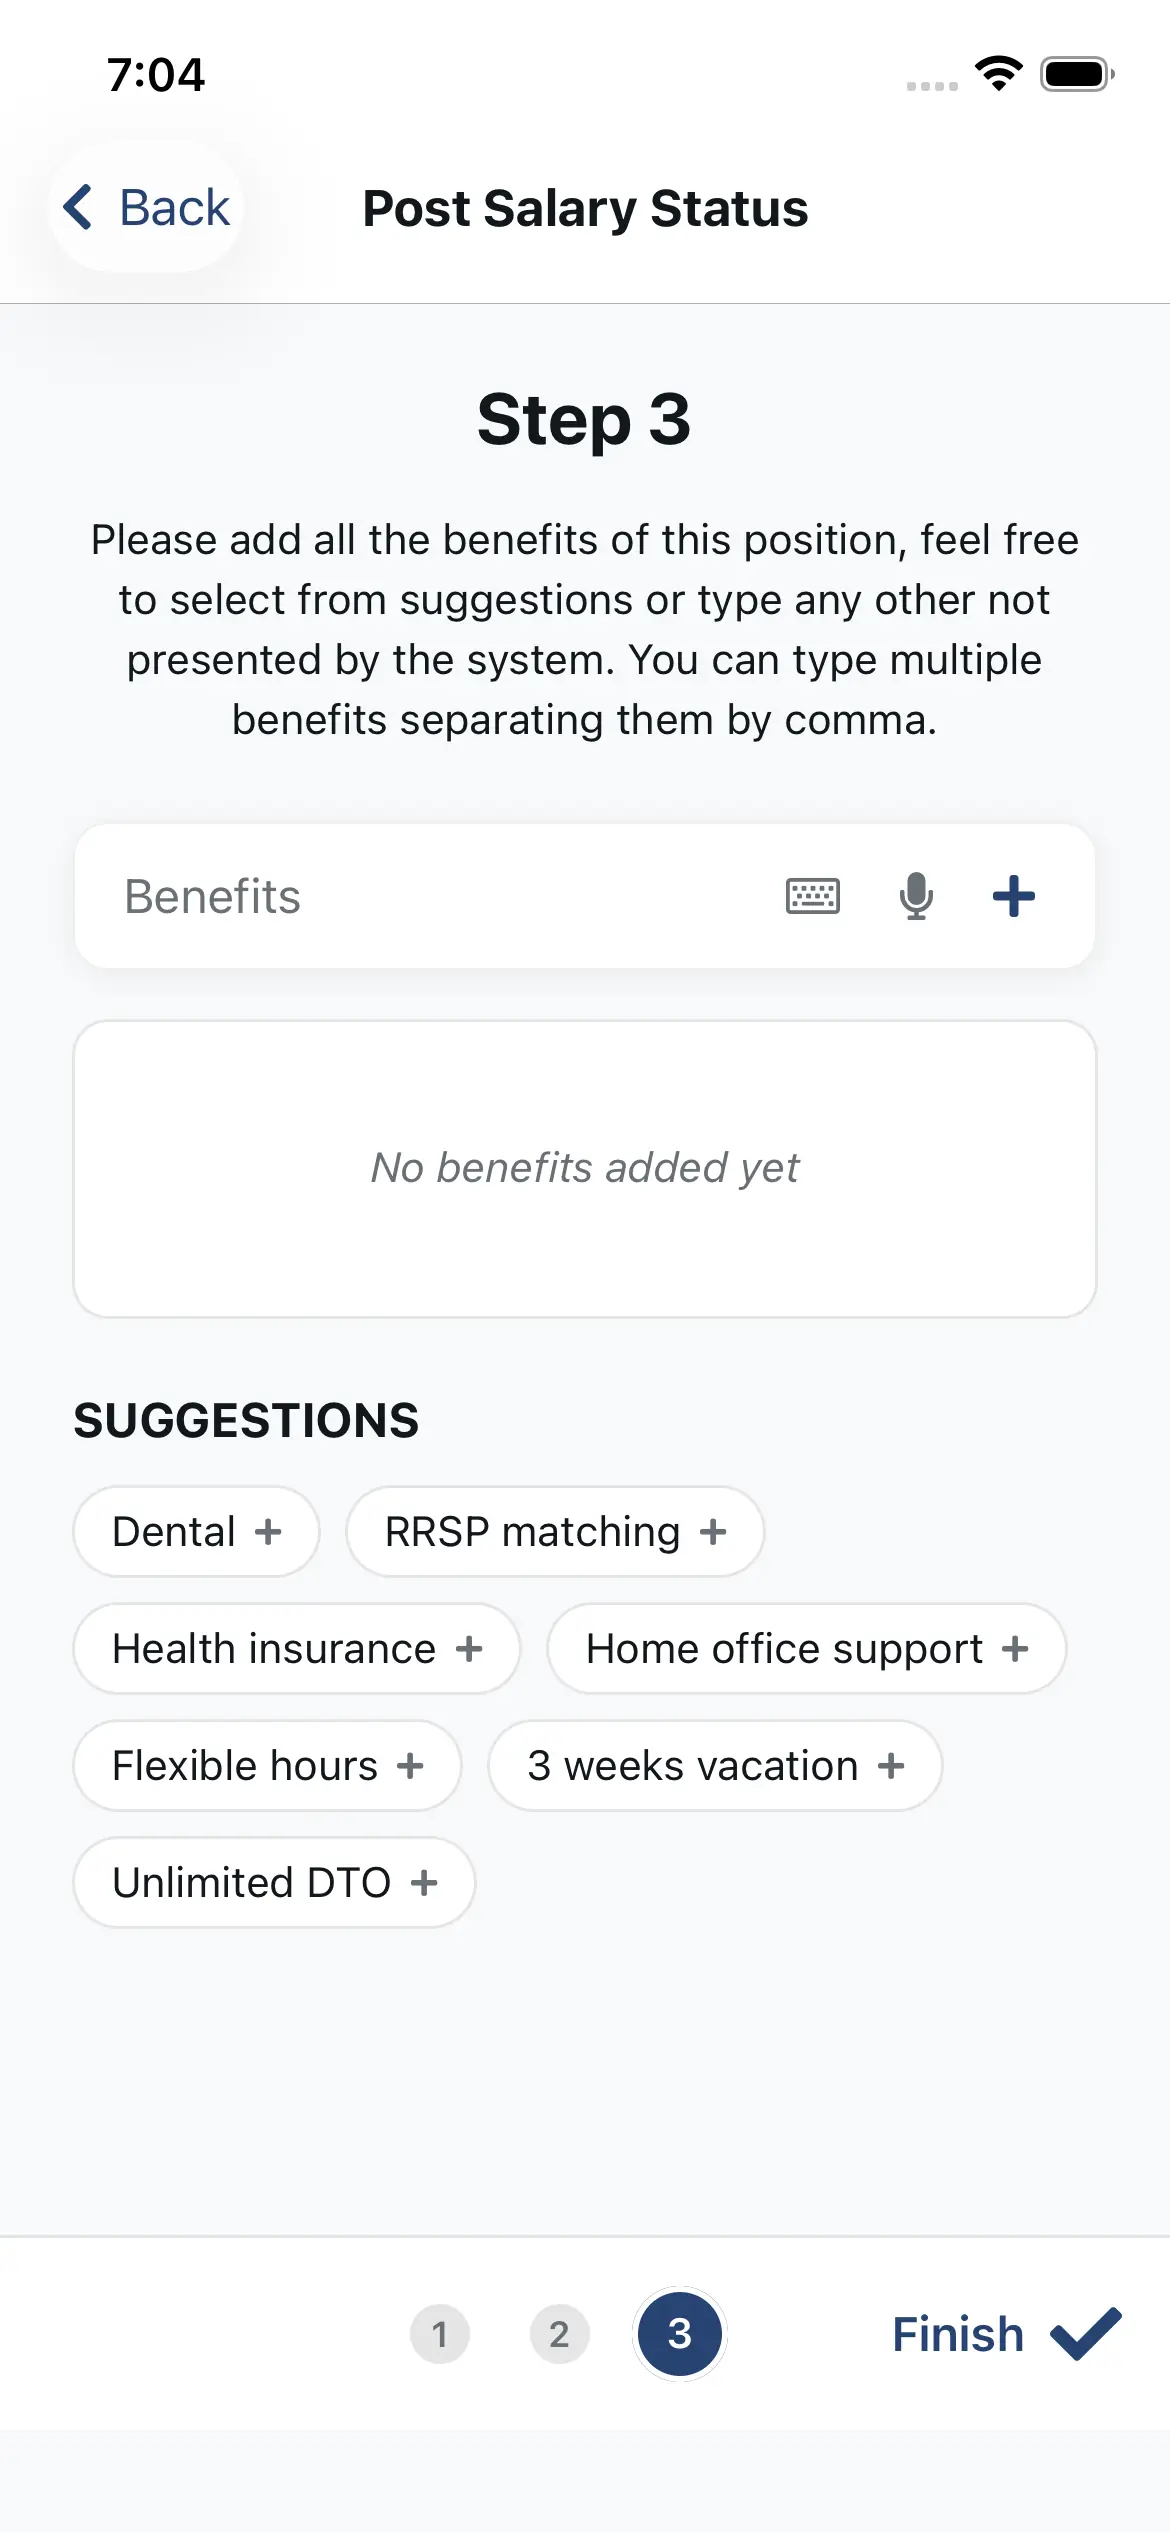Image resolution: width=1170 pixels, height=2532 pixels.
Task: Select the 3 weeks vacation chip
Action: click(714, 1766)
